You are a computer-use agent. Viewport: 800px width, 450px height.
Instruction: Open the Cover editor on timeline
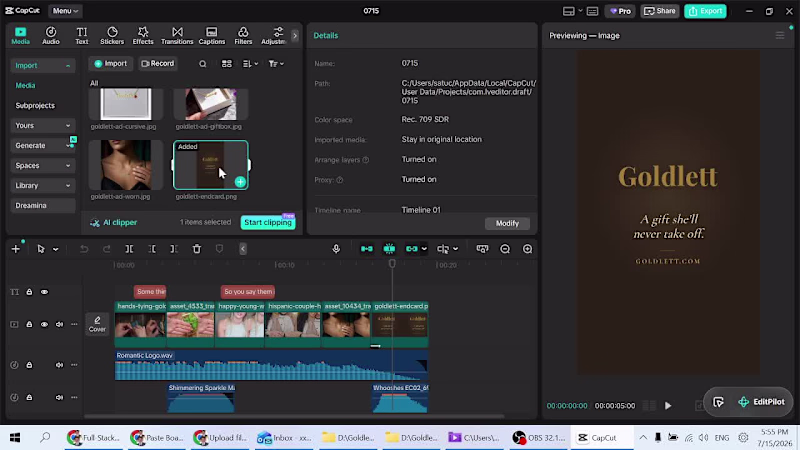(x=97, y=324)
